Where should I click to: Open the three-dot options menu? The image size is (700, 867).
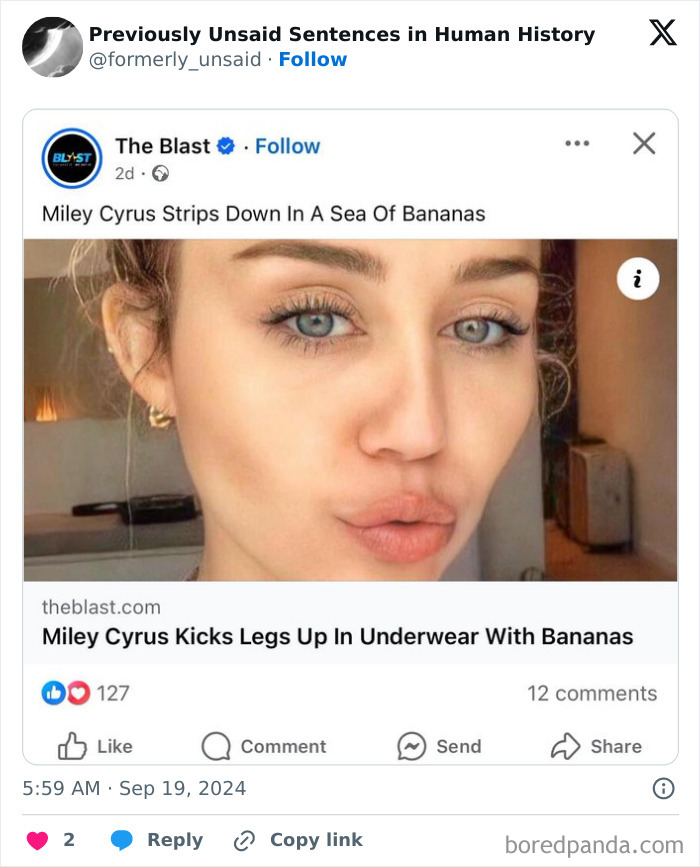pos(577,143)
